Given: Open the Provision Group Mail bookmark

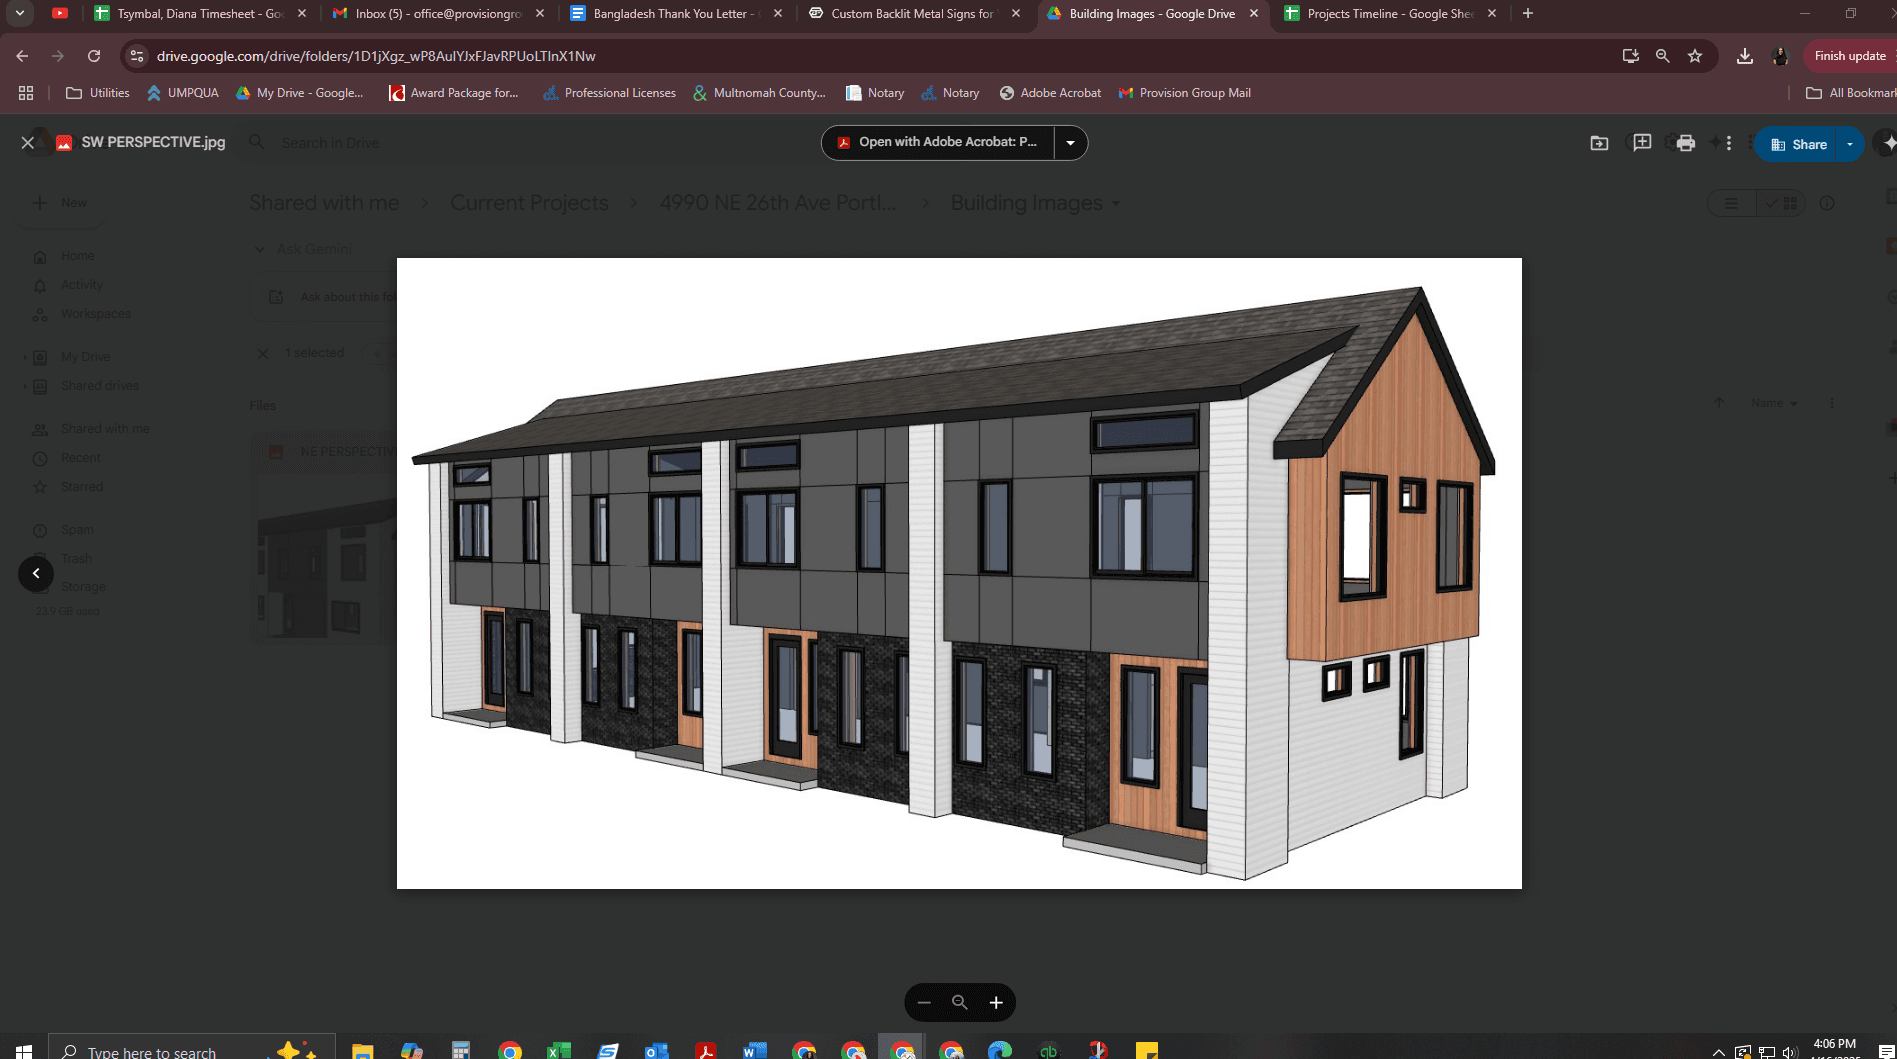Looking at the screenshot, I should point(1185,93).
